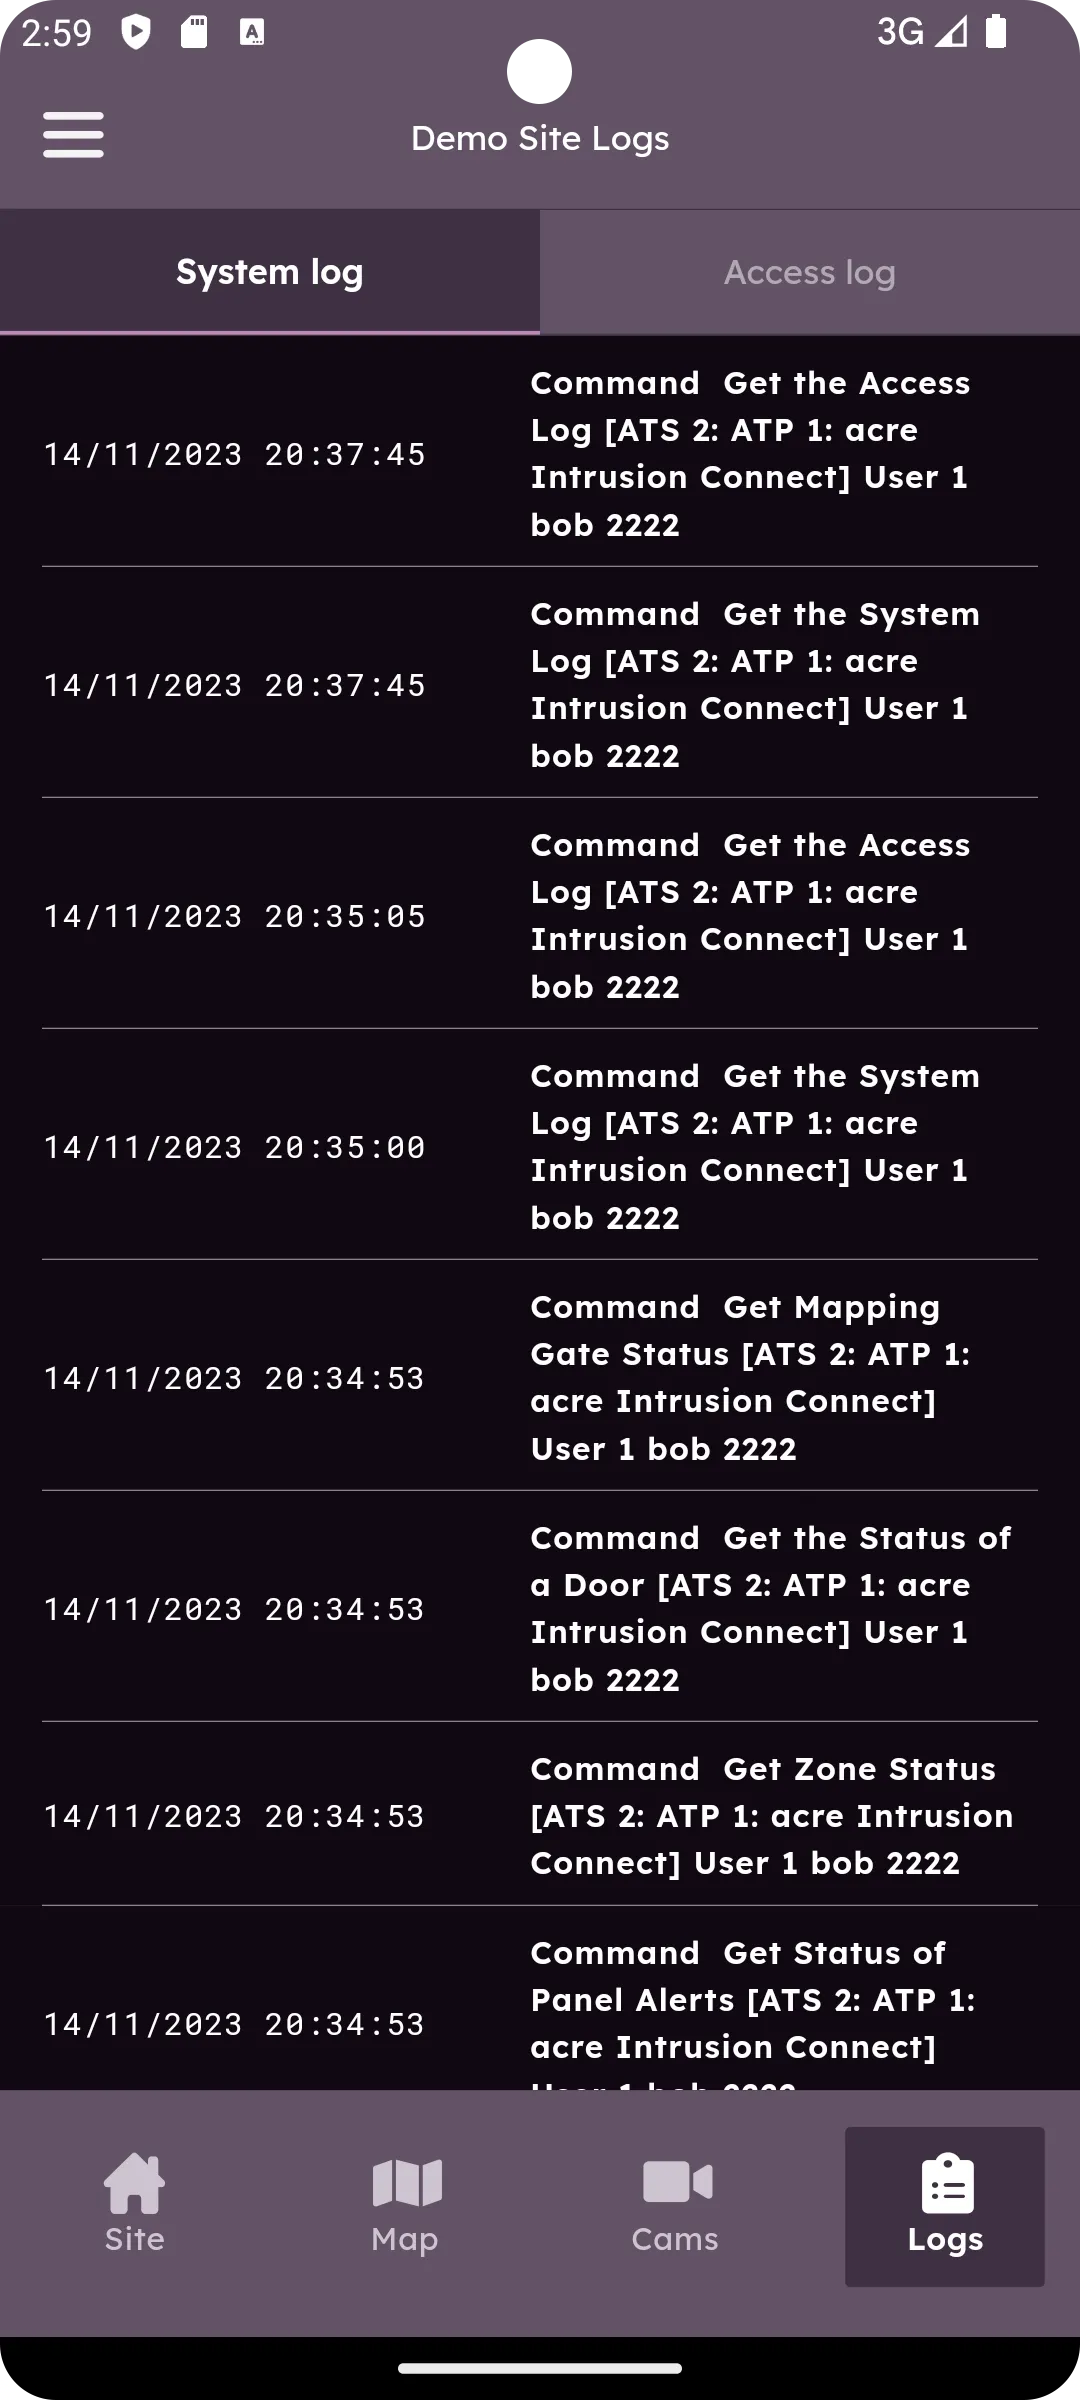Open the Get Mapping Gate Status log entry

point(540,1376)
